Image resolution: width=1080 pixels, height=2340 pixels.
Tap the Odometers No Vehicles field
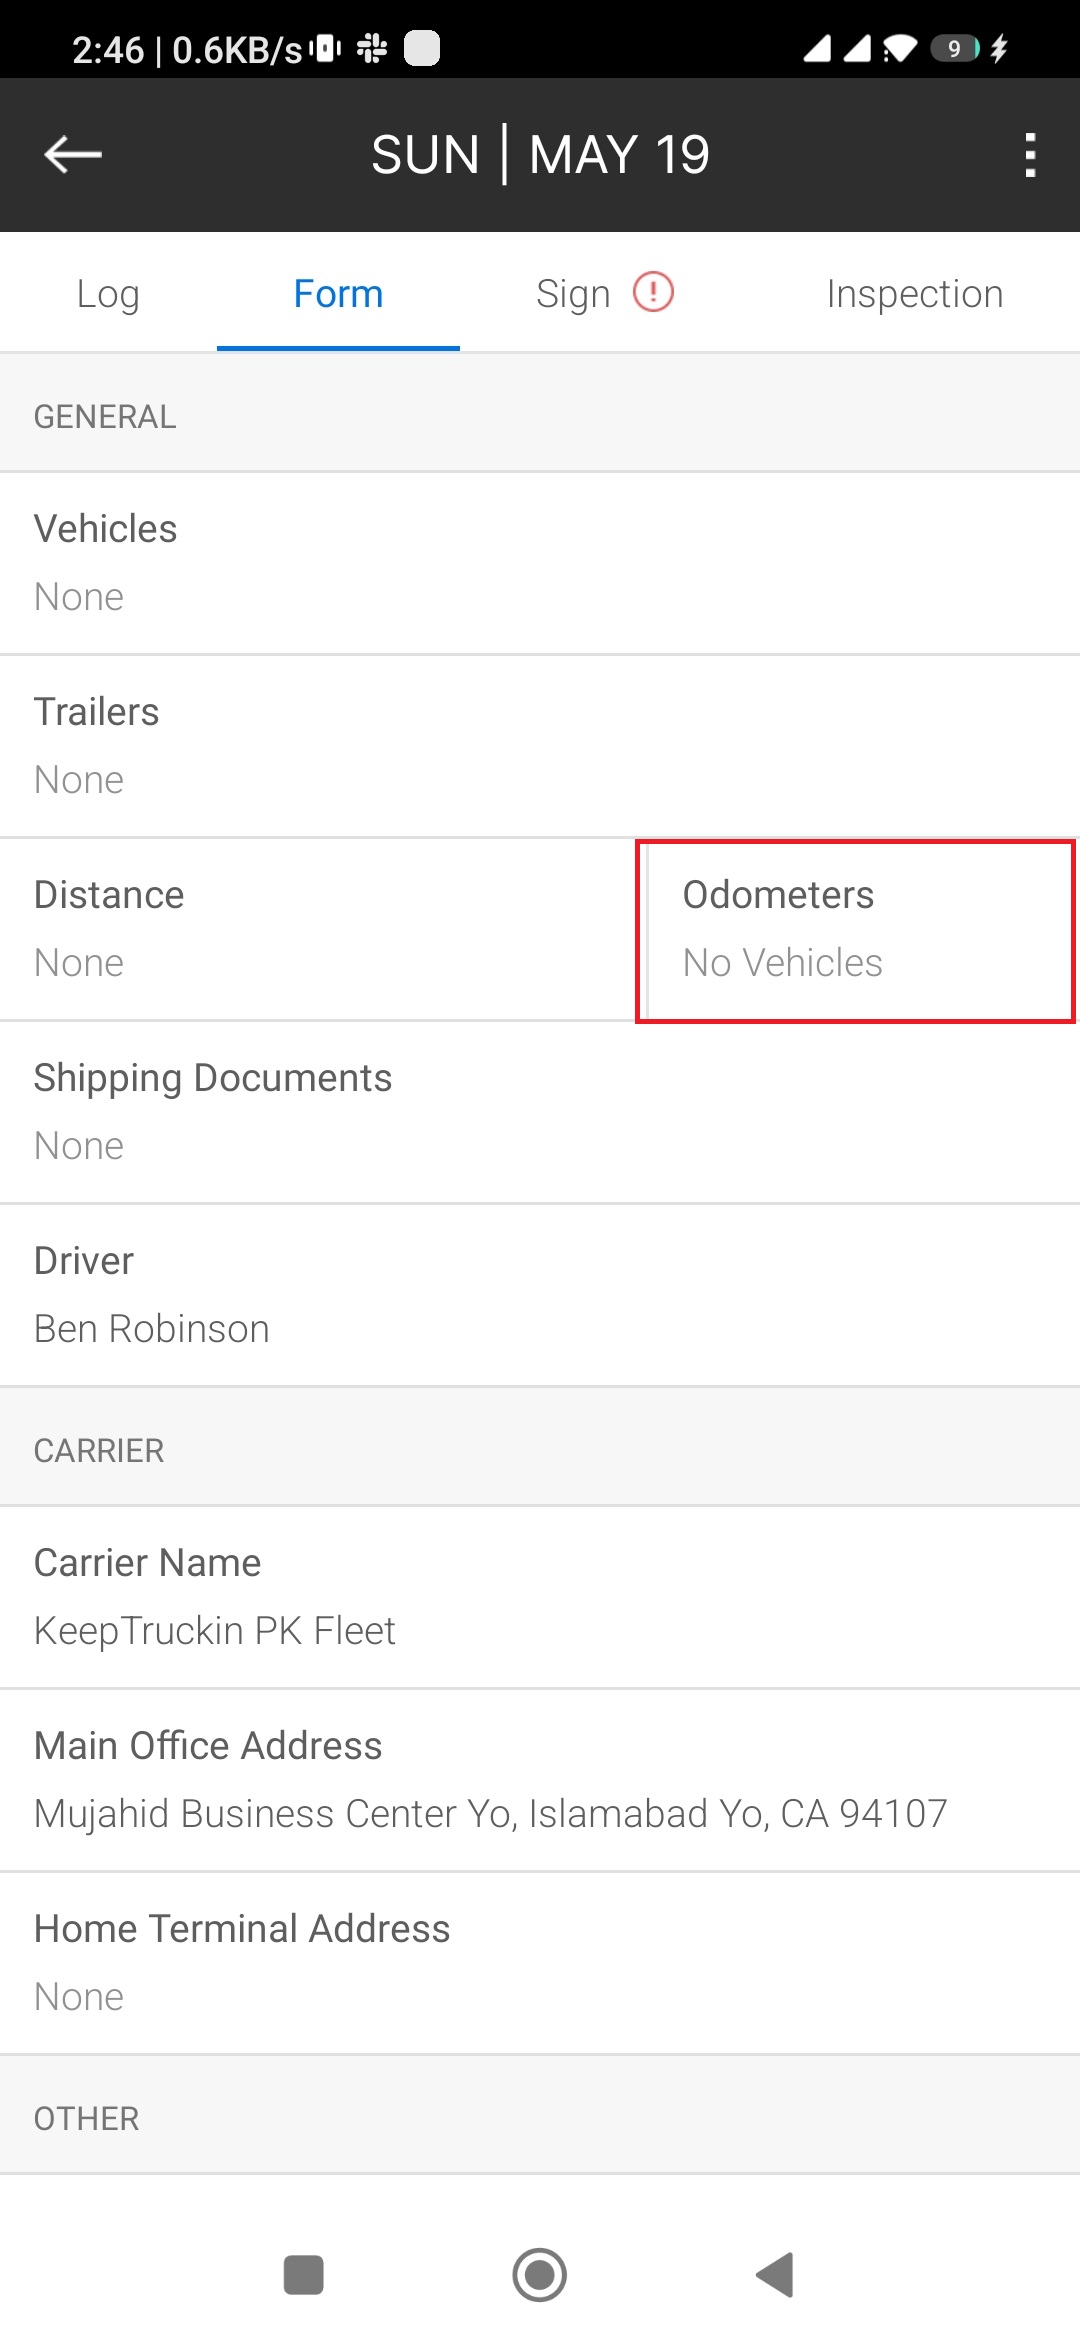click(856, 930)
